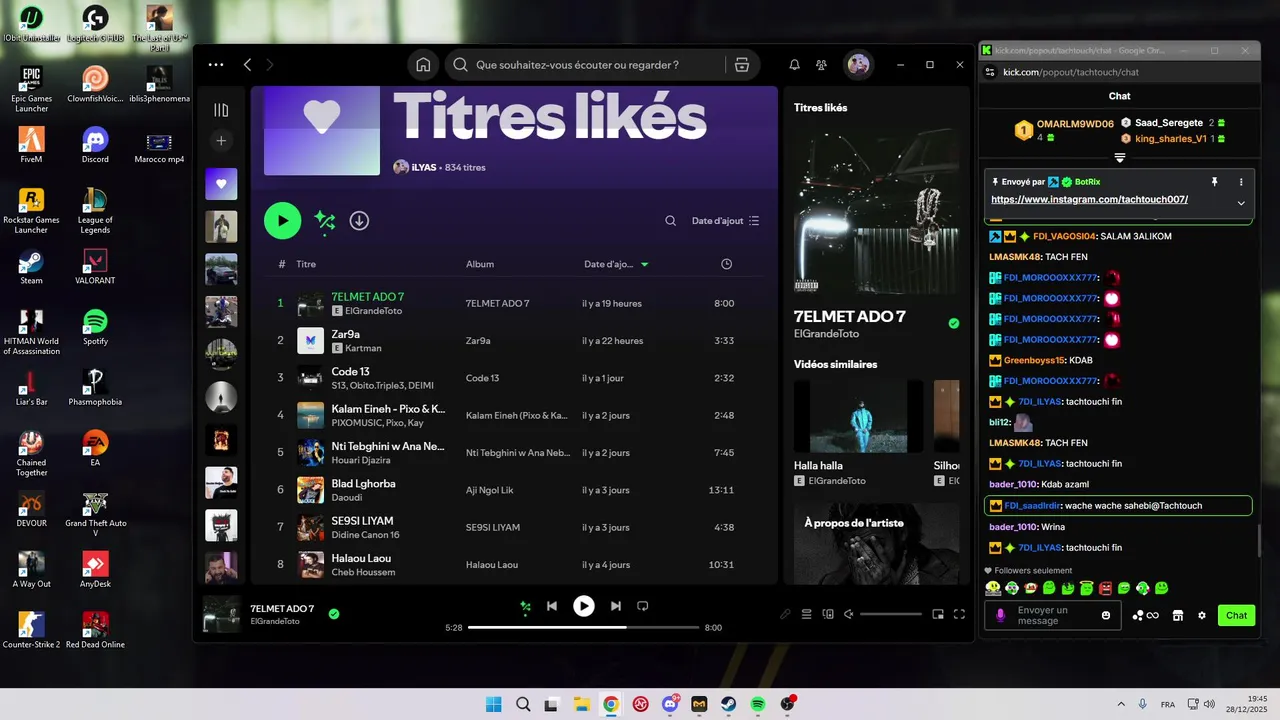Seek on the song progress bar

584,627
